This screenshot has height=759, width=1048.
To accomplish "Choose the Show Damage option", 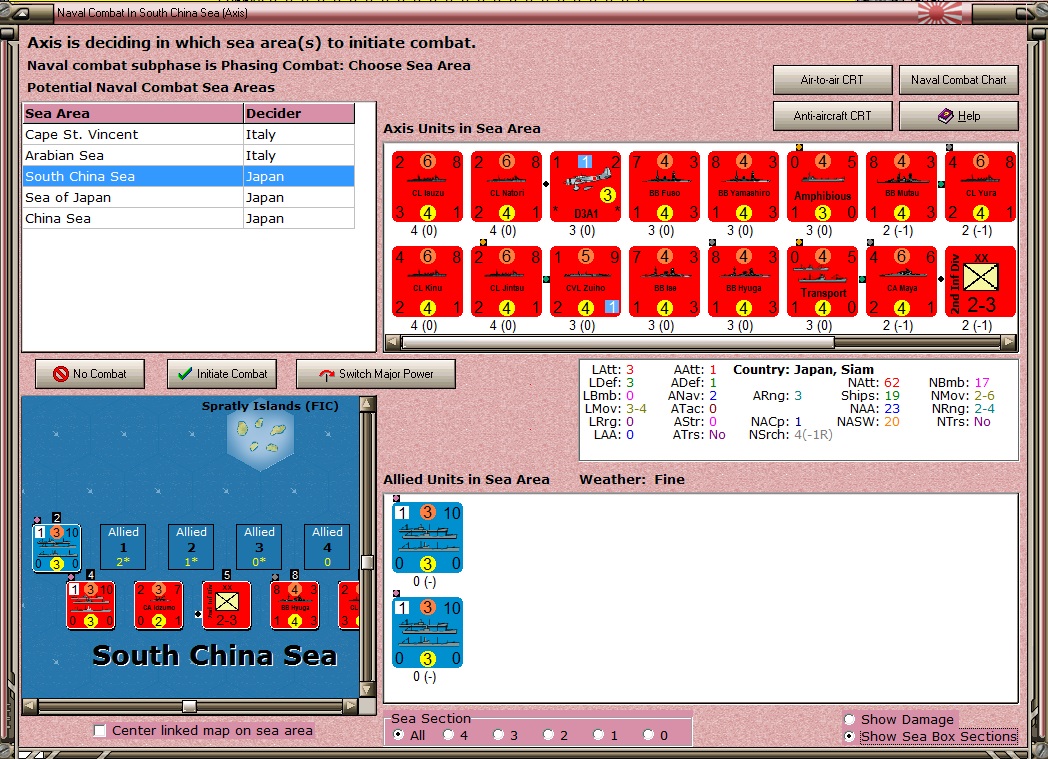I will pos(849,720).
